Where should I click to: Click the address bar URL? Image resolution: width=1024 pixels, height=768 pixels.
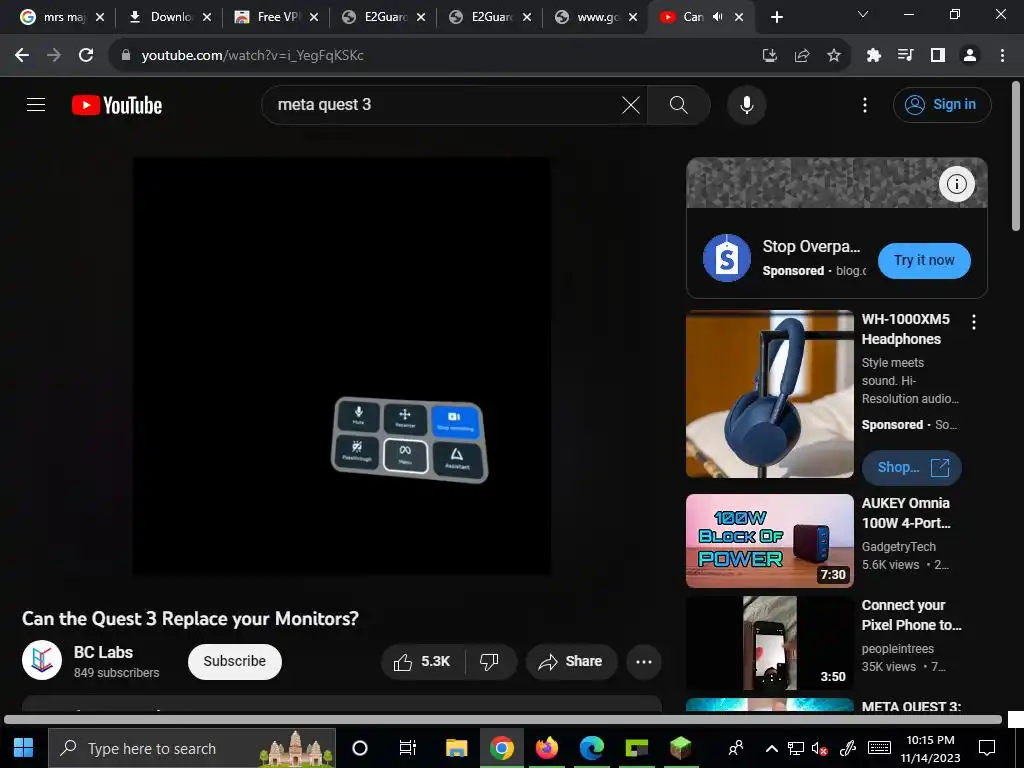coord(252,55)
